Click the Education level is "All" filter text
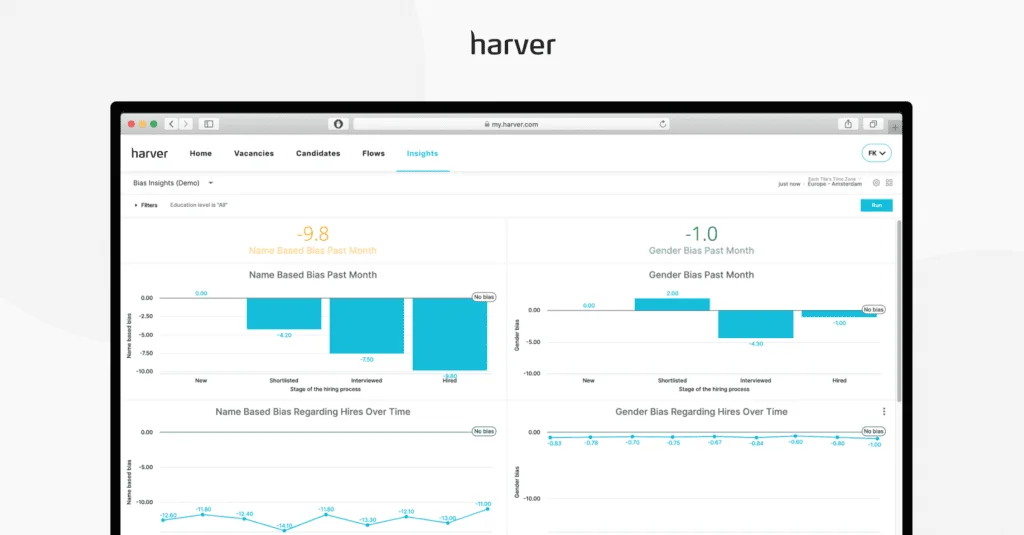1024x535 pixels. [x=199, y=205]
